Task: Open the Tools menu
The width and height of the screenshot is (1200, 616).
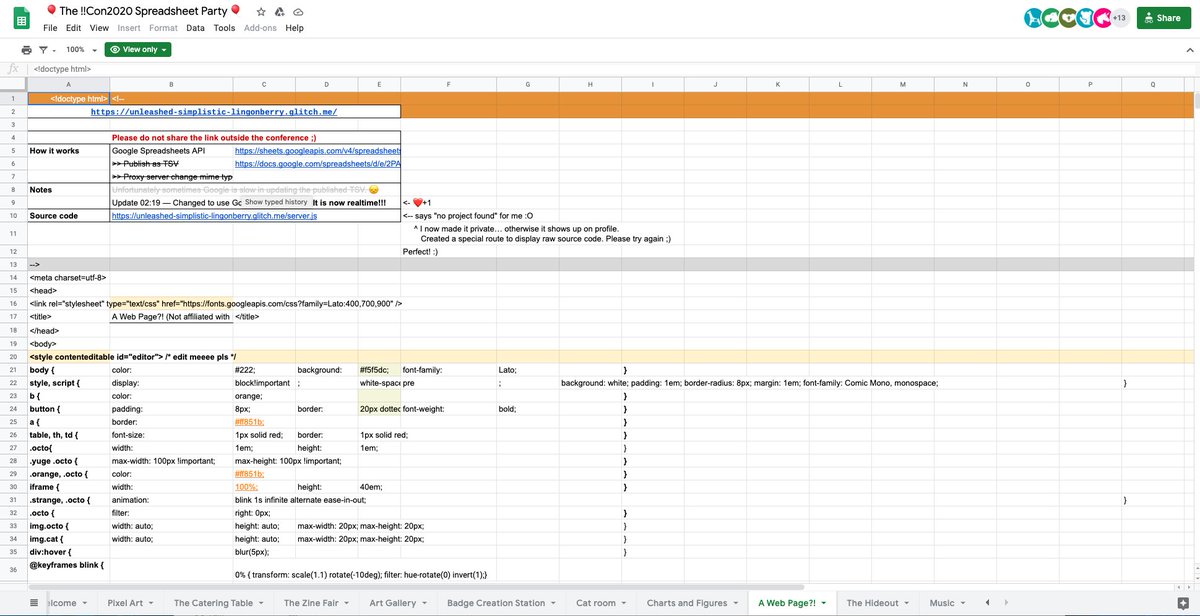Action: coord(225,28)
